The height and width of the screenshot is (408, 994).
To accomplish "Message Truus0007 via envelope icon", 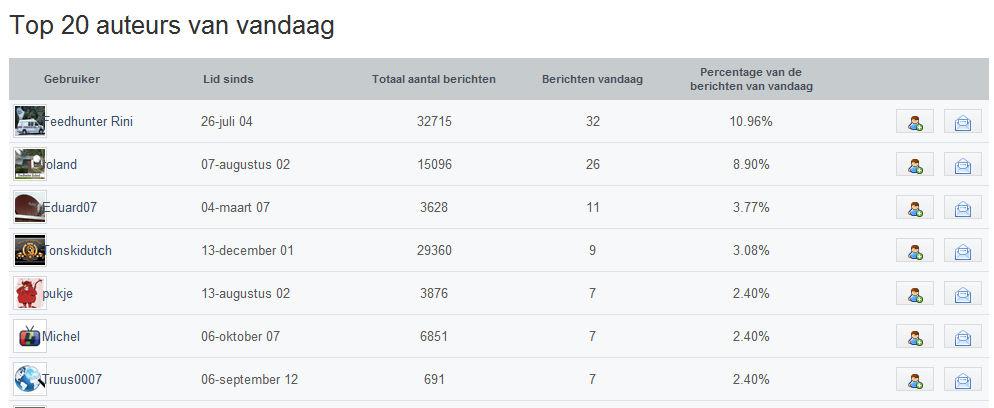I will [962, 379].
